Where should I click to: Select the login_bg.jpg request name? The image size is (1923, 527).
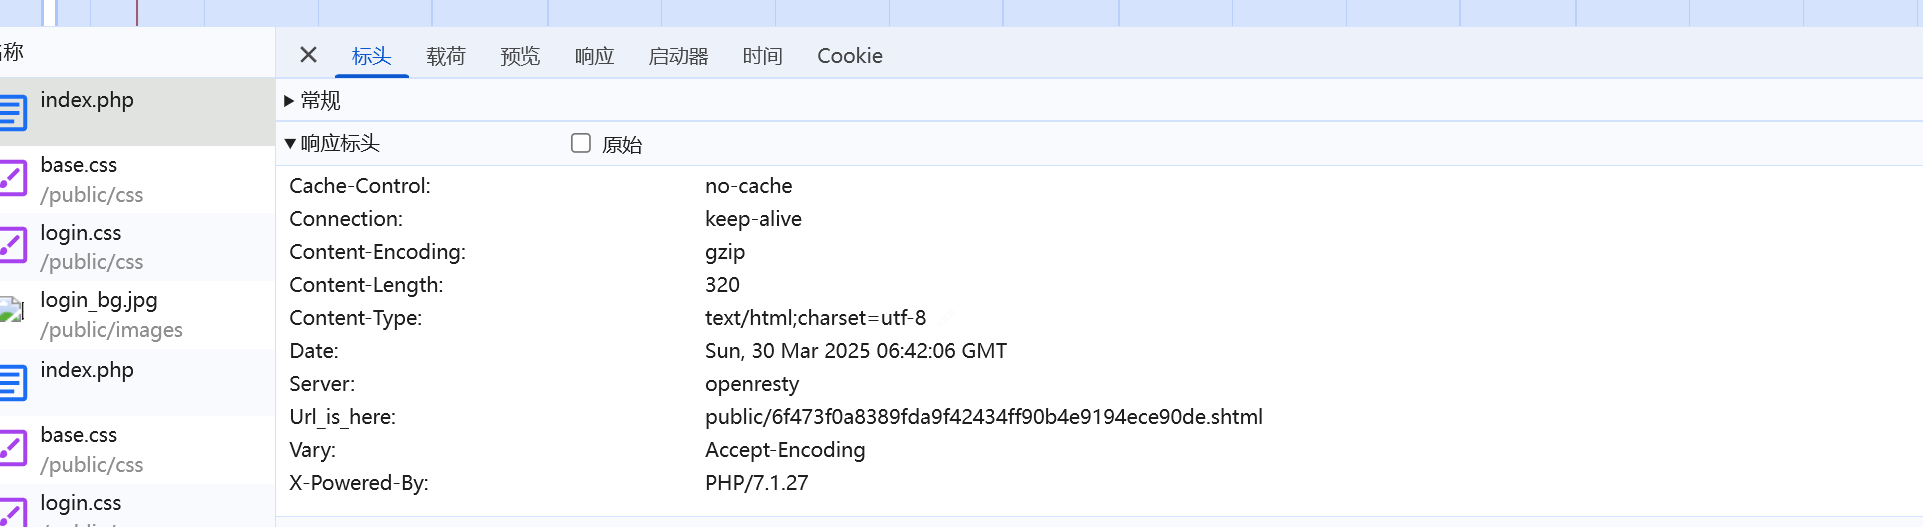(99, 300)
